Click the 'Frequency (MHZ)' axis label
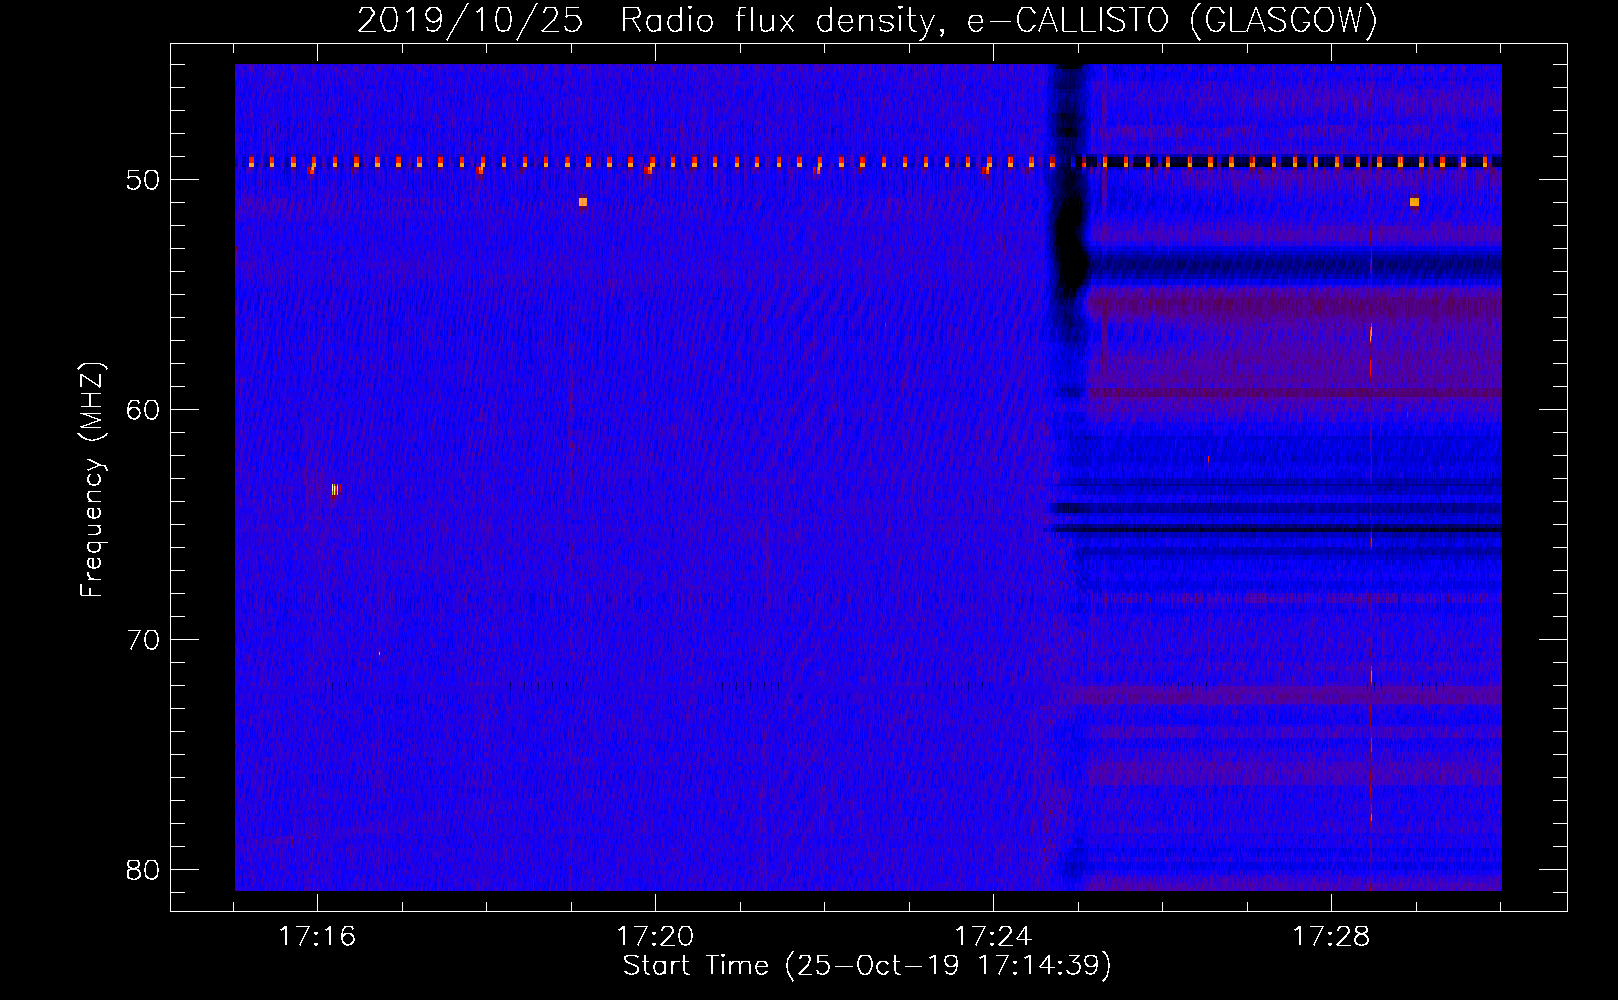1618x1000 pixels. pos(92,480)
